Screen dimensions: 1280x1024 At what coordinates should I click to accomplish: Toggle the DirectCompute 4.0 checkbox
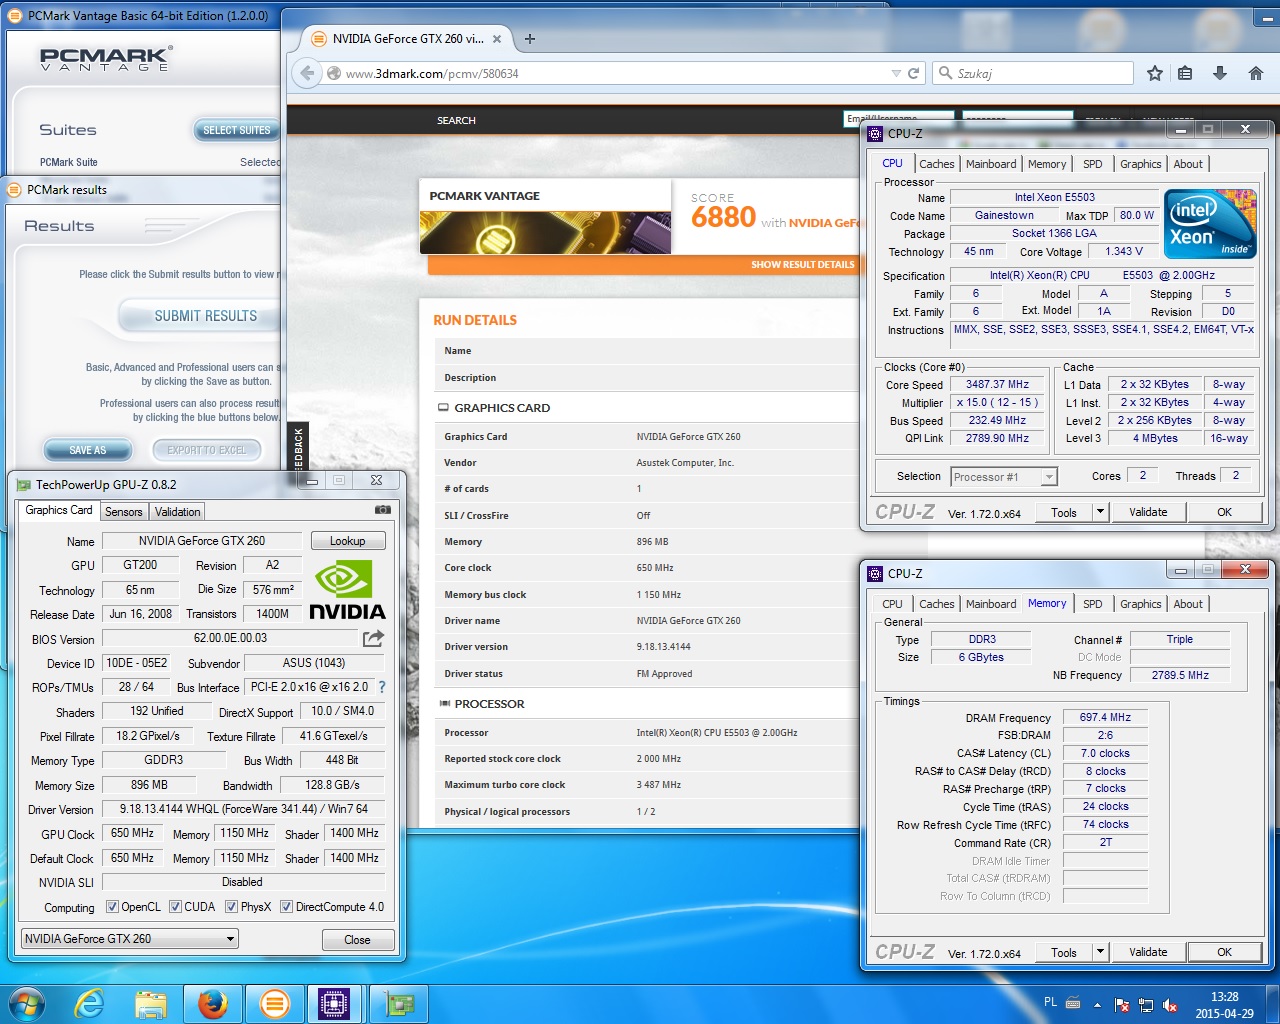pyautogui.click(x=287, y=907)
